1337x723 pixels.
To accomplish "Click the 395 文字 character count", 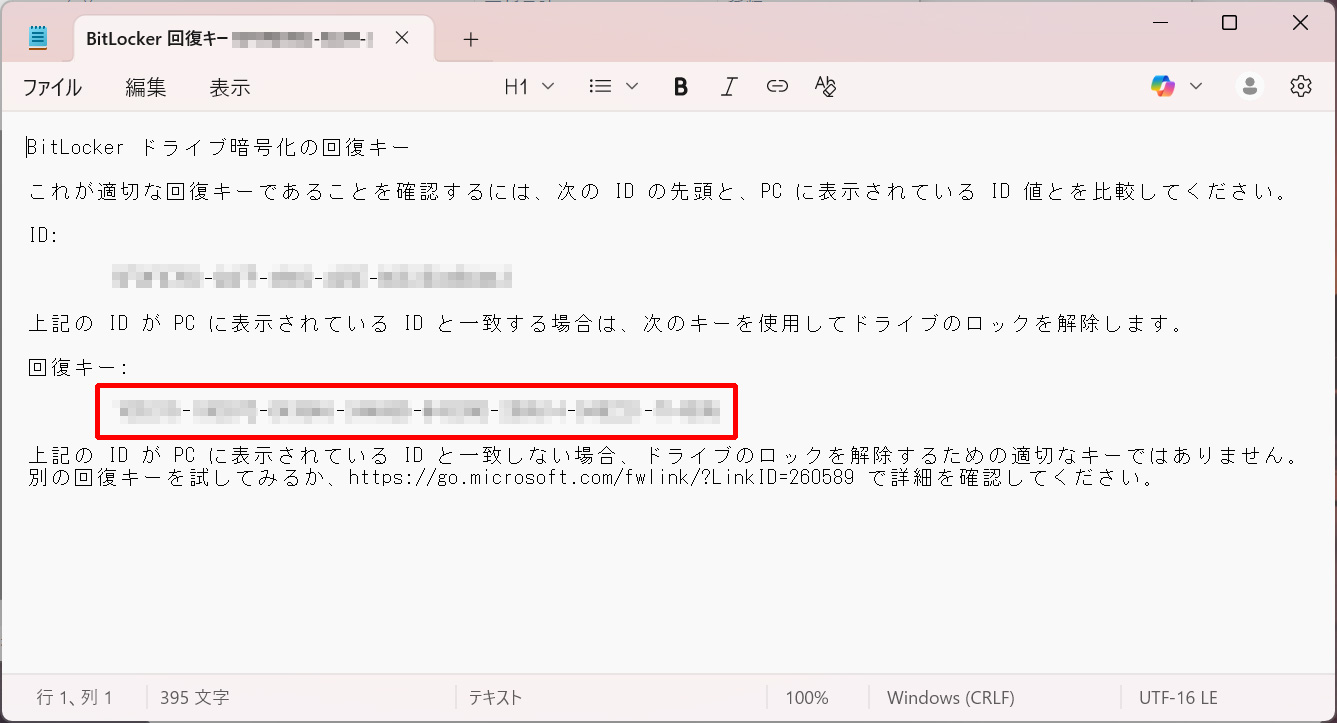I will [x=194, y=698].
